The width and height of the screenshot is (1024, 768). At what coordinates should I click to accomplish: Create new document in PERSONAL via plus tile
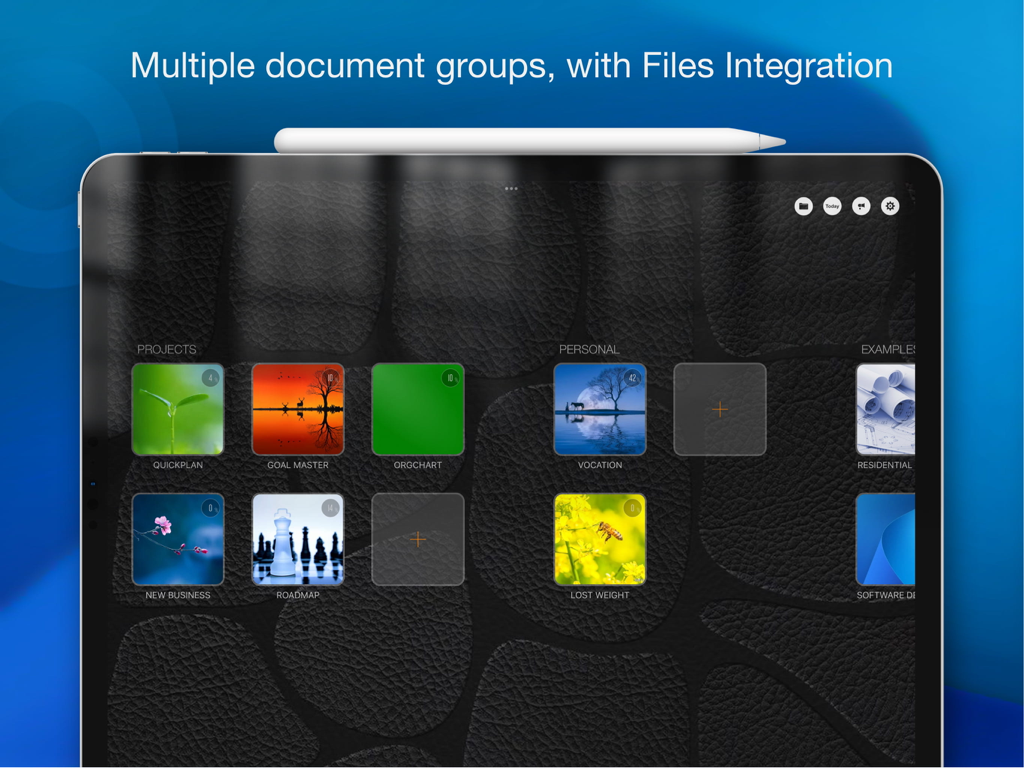point(719,408)
